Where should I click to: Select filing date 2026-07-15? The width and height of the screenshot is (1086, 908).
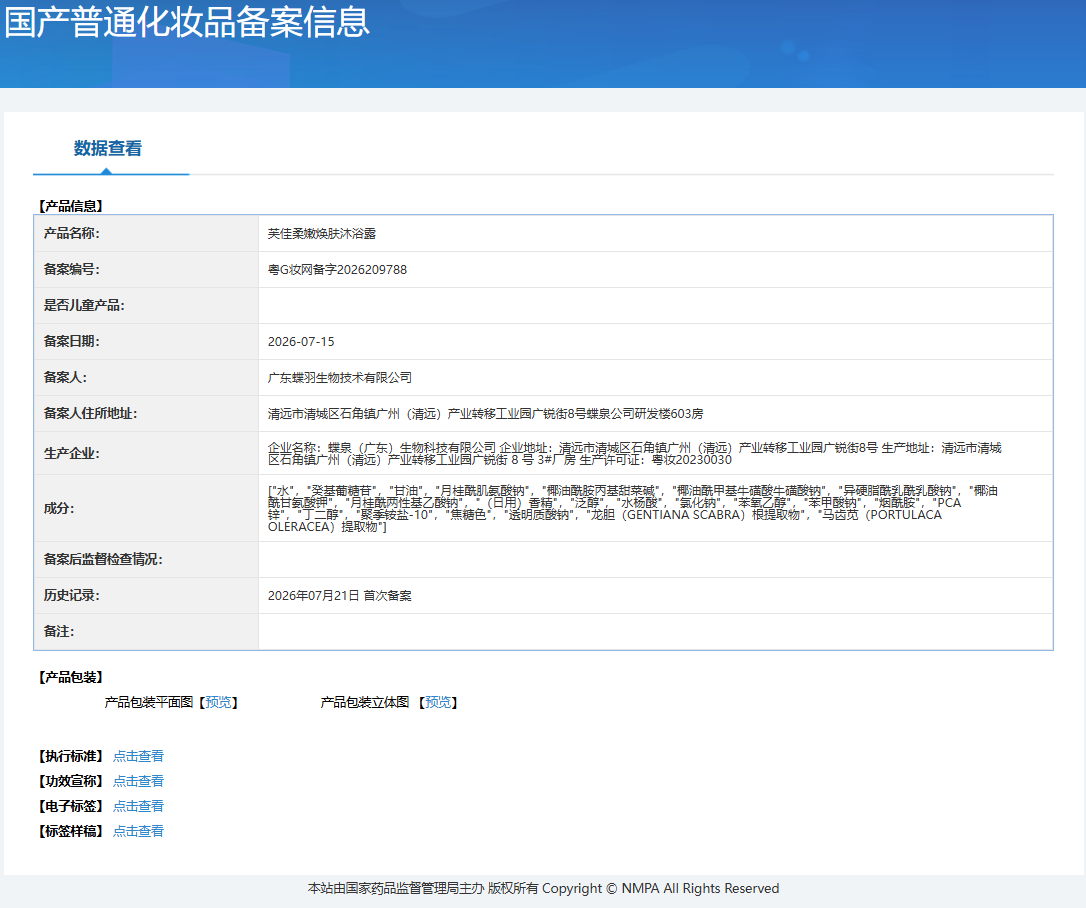[301, 342]
